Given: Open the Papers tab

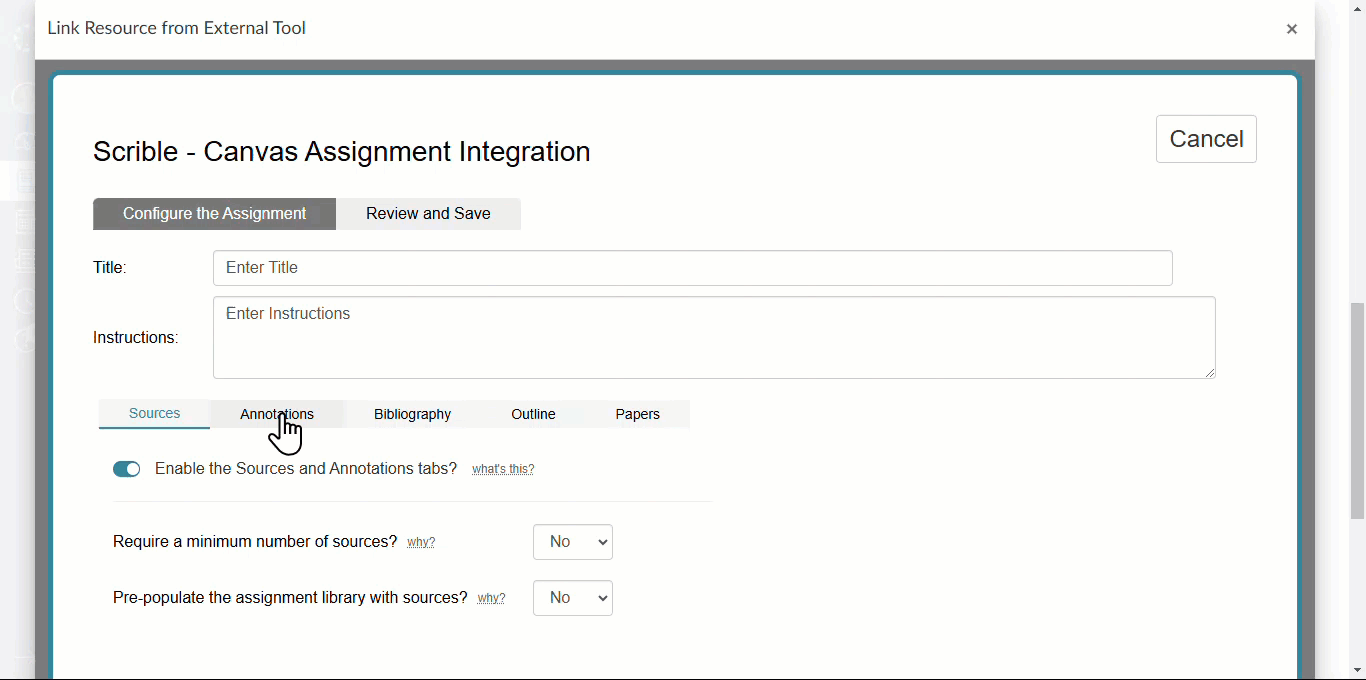Looking at the screenshot, I should [637, 414].
